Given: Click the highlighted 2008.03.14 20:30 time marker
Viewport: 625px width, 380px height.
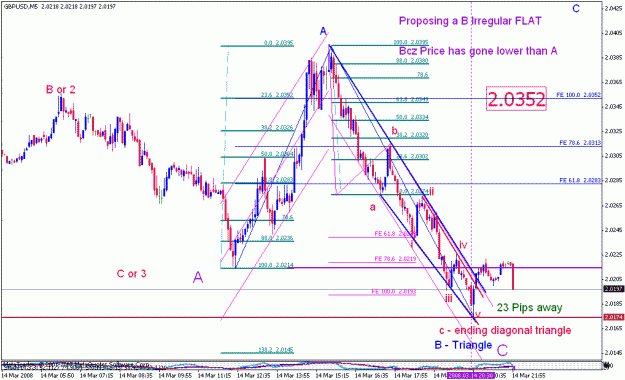Looking at the screenshot, I should pos(471,376).
